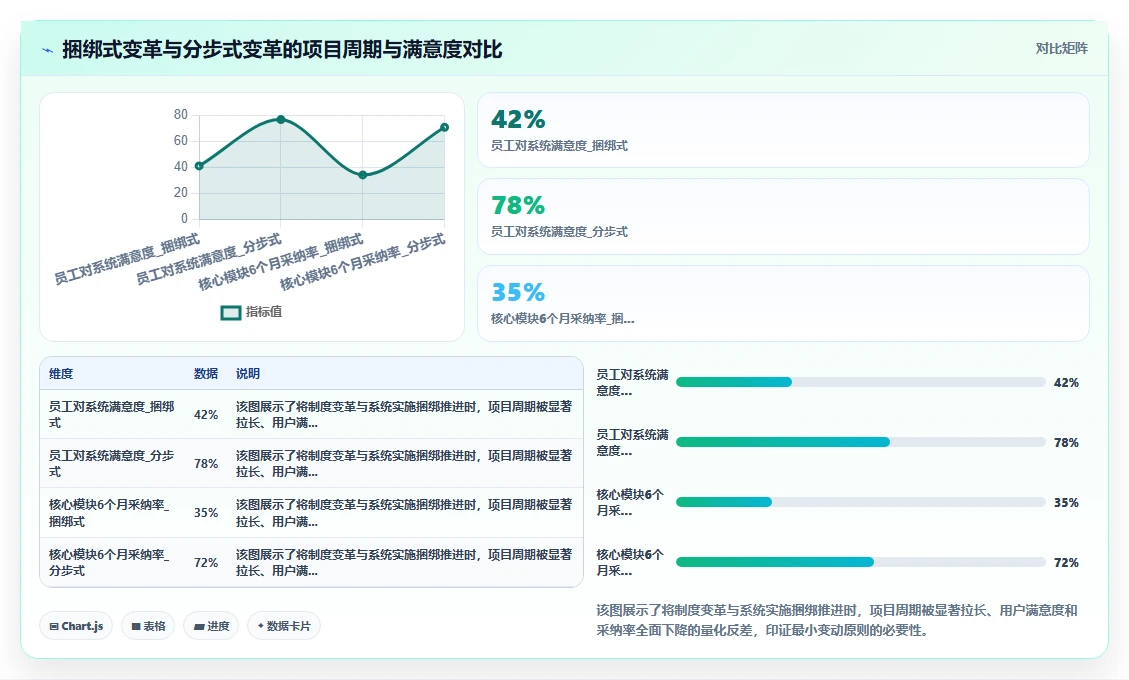Viewport: 1129px width, 680px height.
Task: Click the icon inside the 表格 tag
Action: (x=136, y=627)
